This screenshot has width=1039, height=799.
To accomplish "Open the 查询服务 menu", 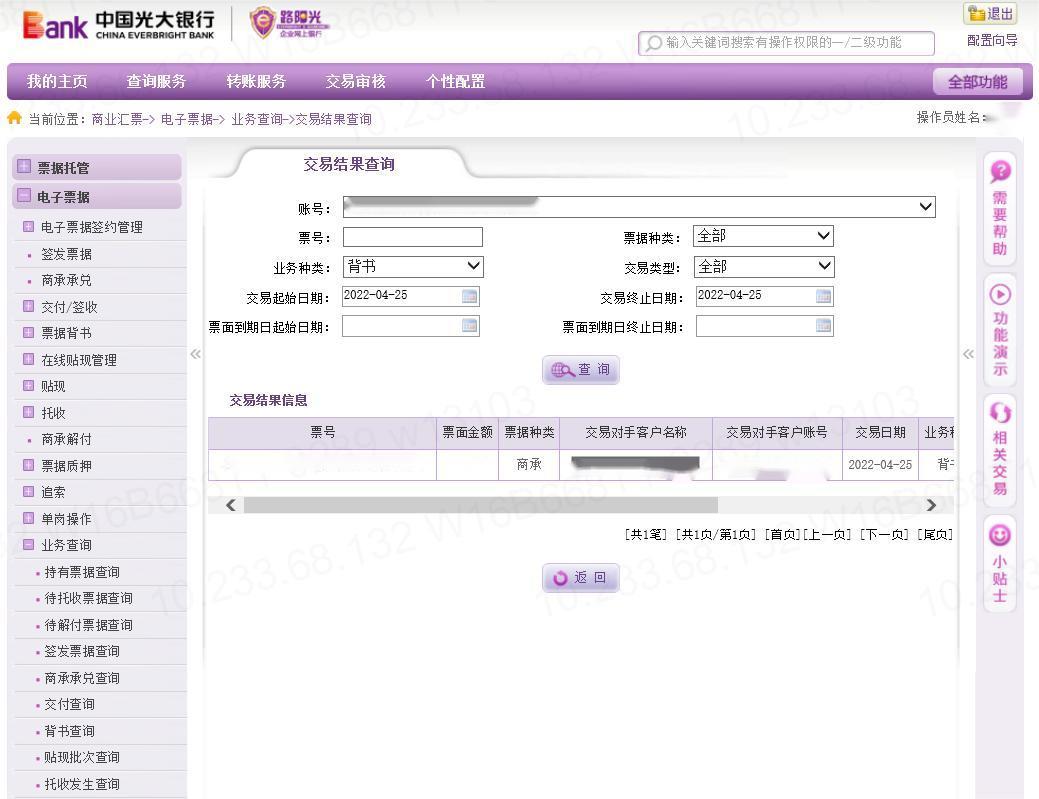I will coord(156,81).
